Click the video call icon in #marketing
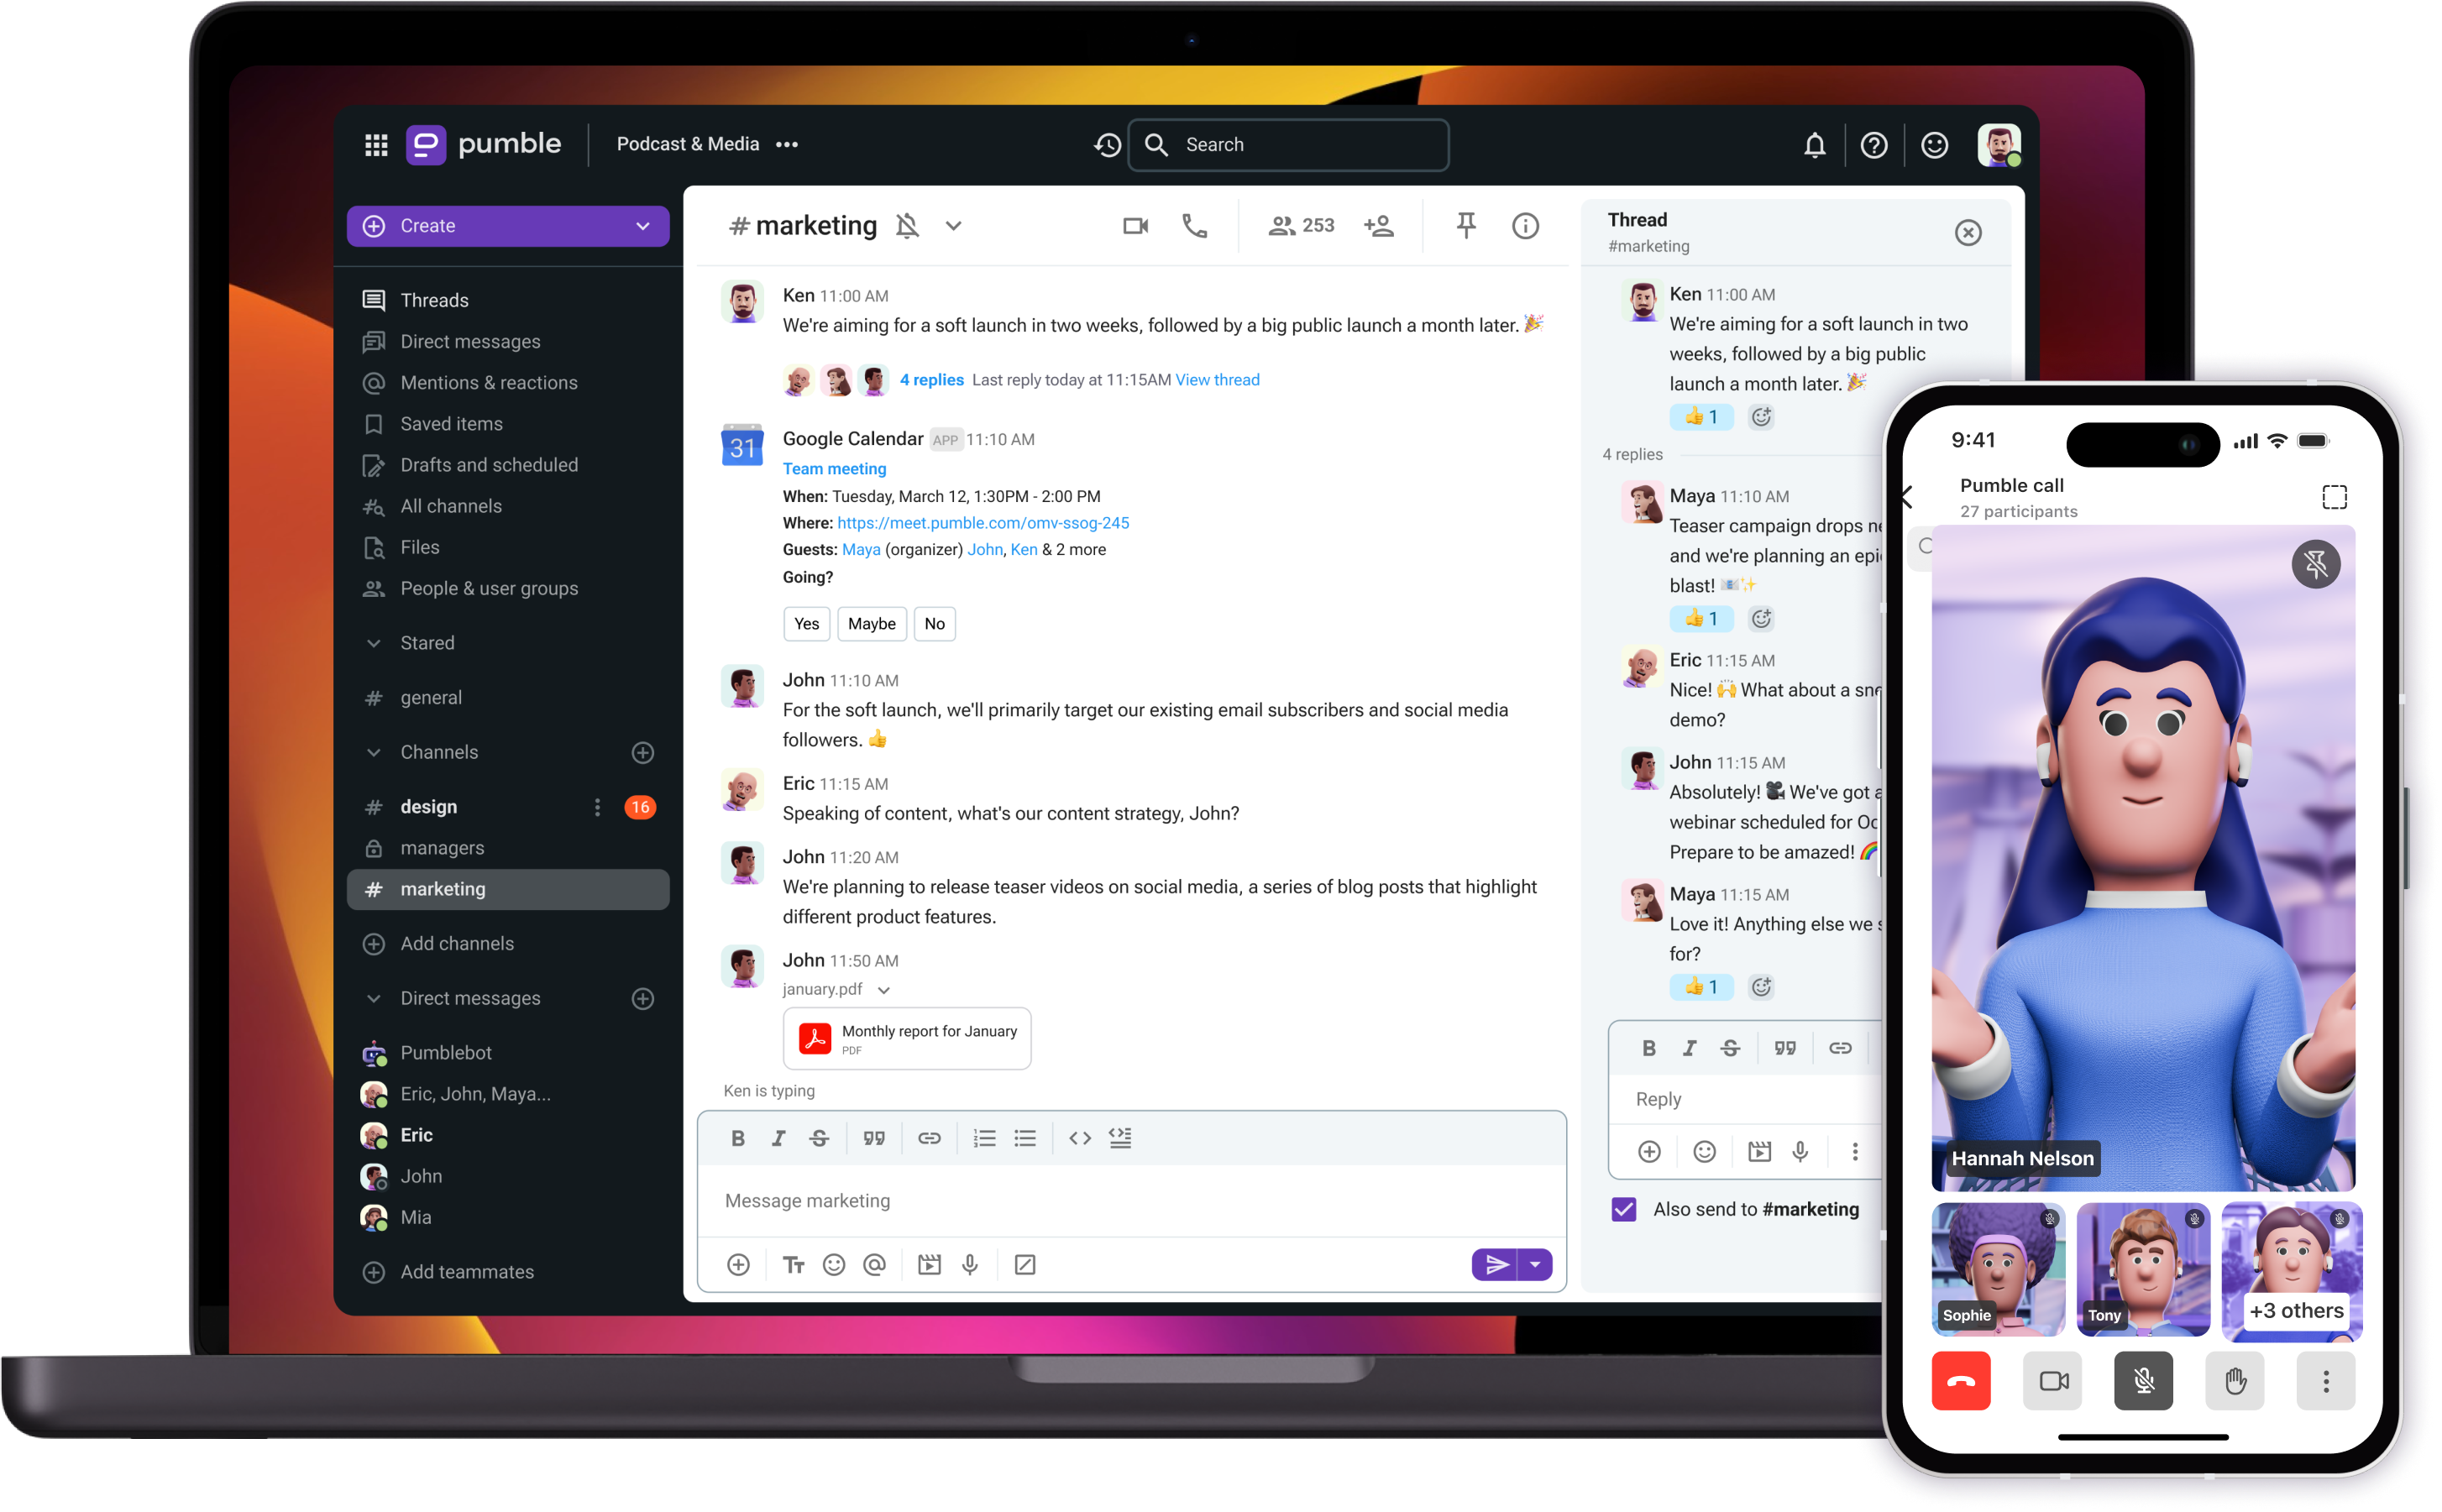The height and width of the screenshot is (1512, 2442). click(1135, 225)
